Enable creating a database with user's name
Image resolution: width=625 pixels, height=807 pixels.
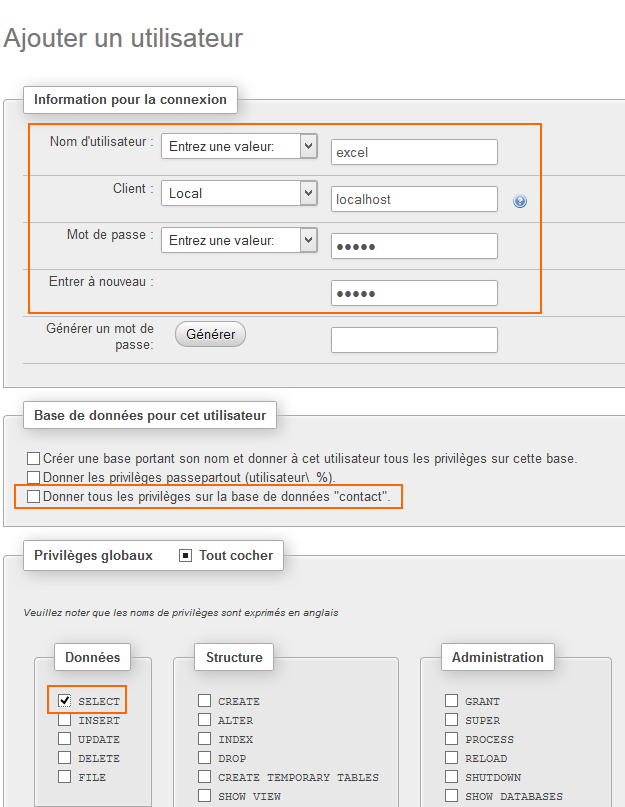click(x=34, y=459)
